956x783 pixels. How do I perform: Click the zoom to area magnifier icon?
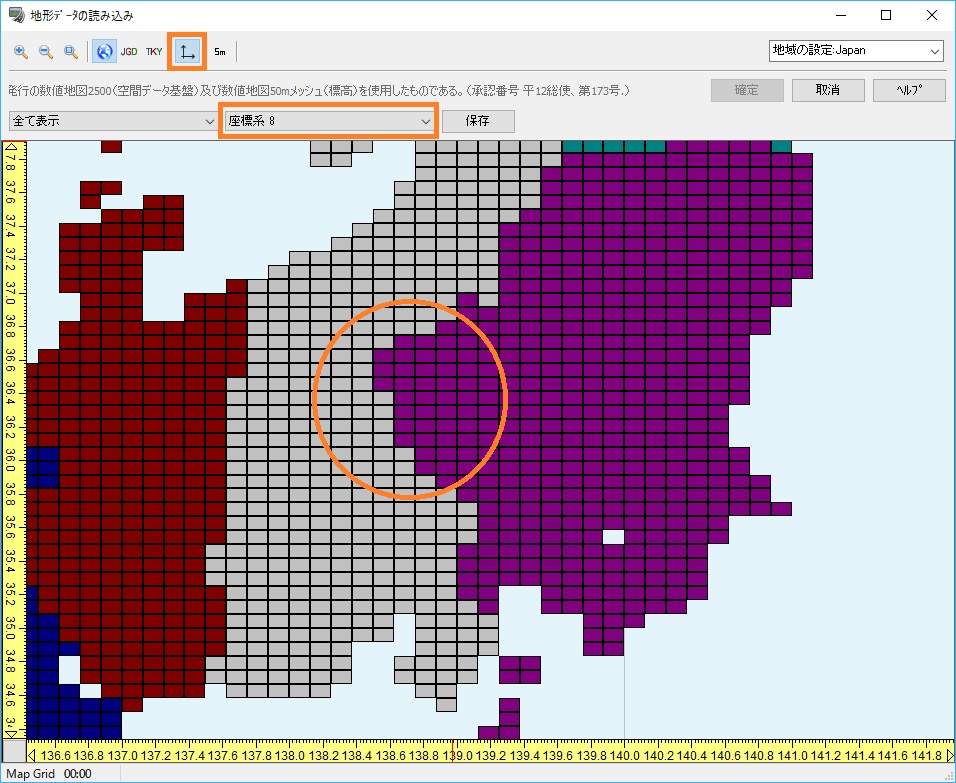71,52
